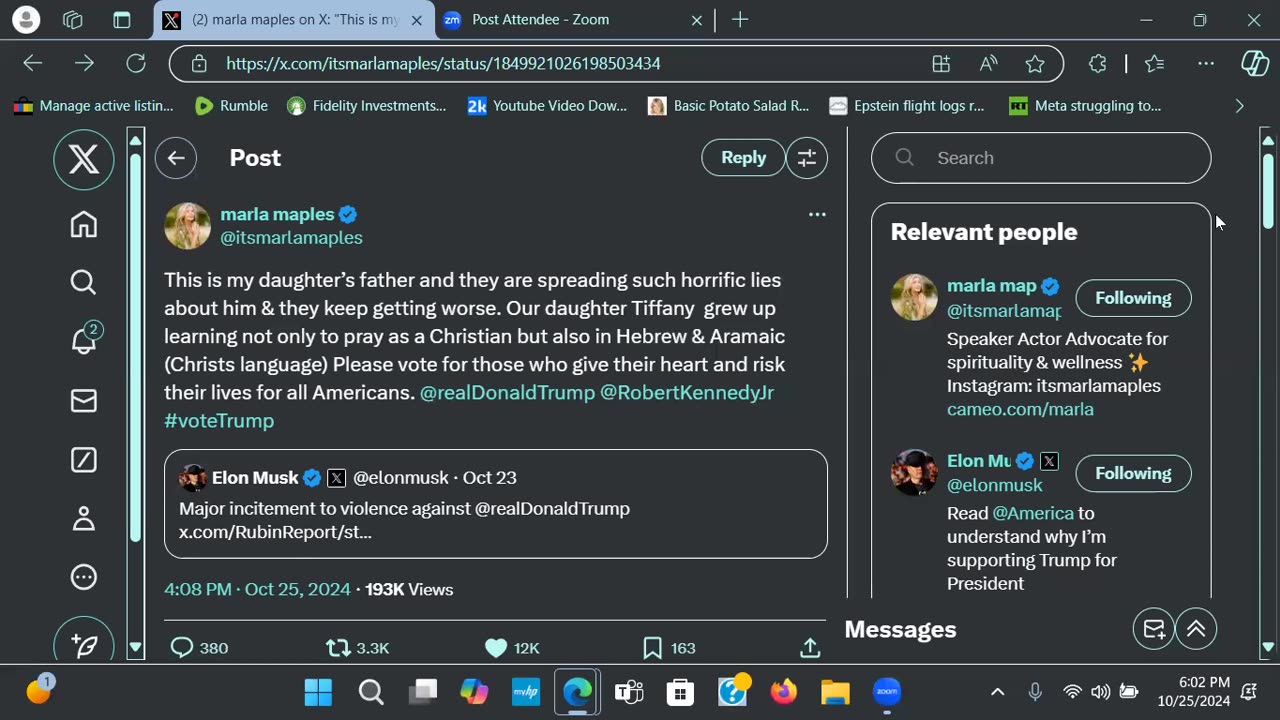Open Edge Settings and more menu
This screenshot has height=720, width=1280.
click(x=1206, y=63)
